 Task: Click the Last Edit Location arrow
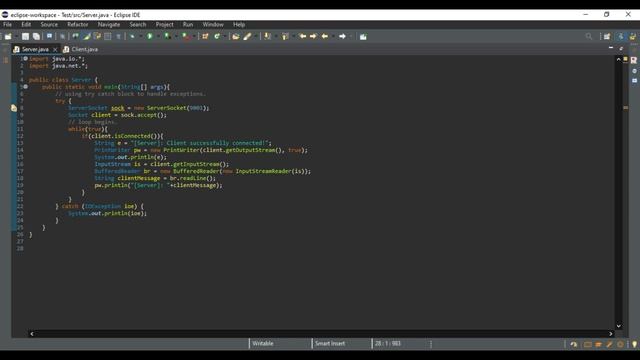coord(302,37)
